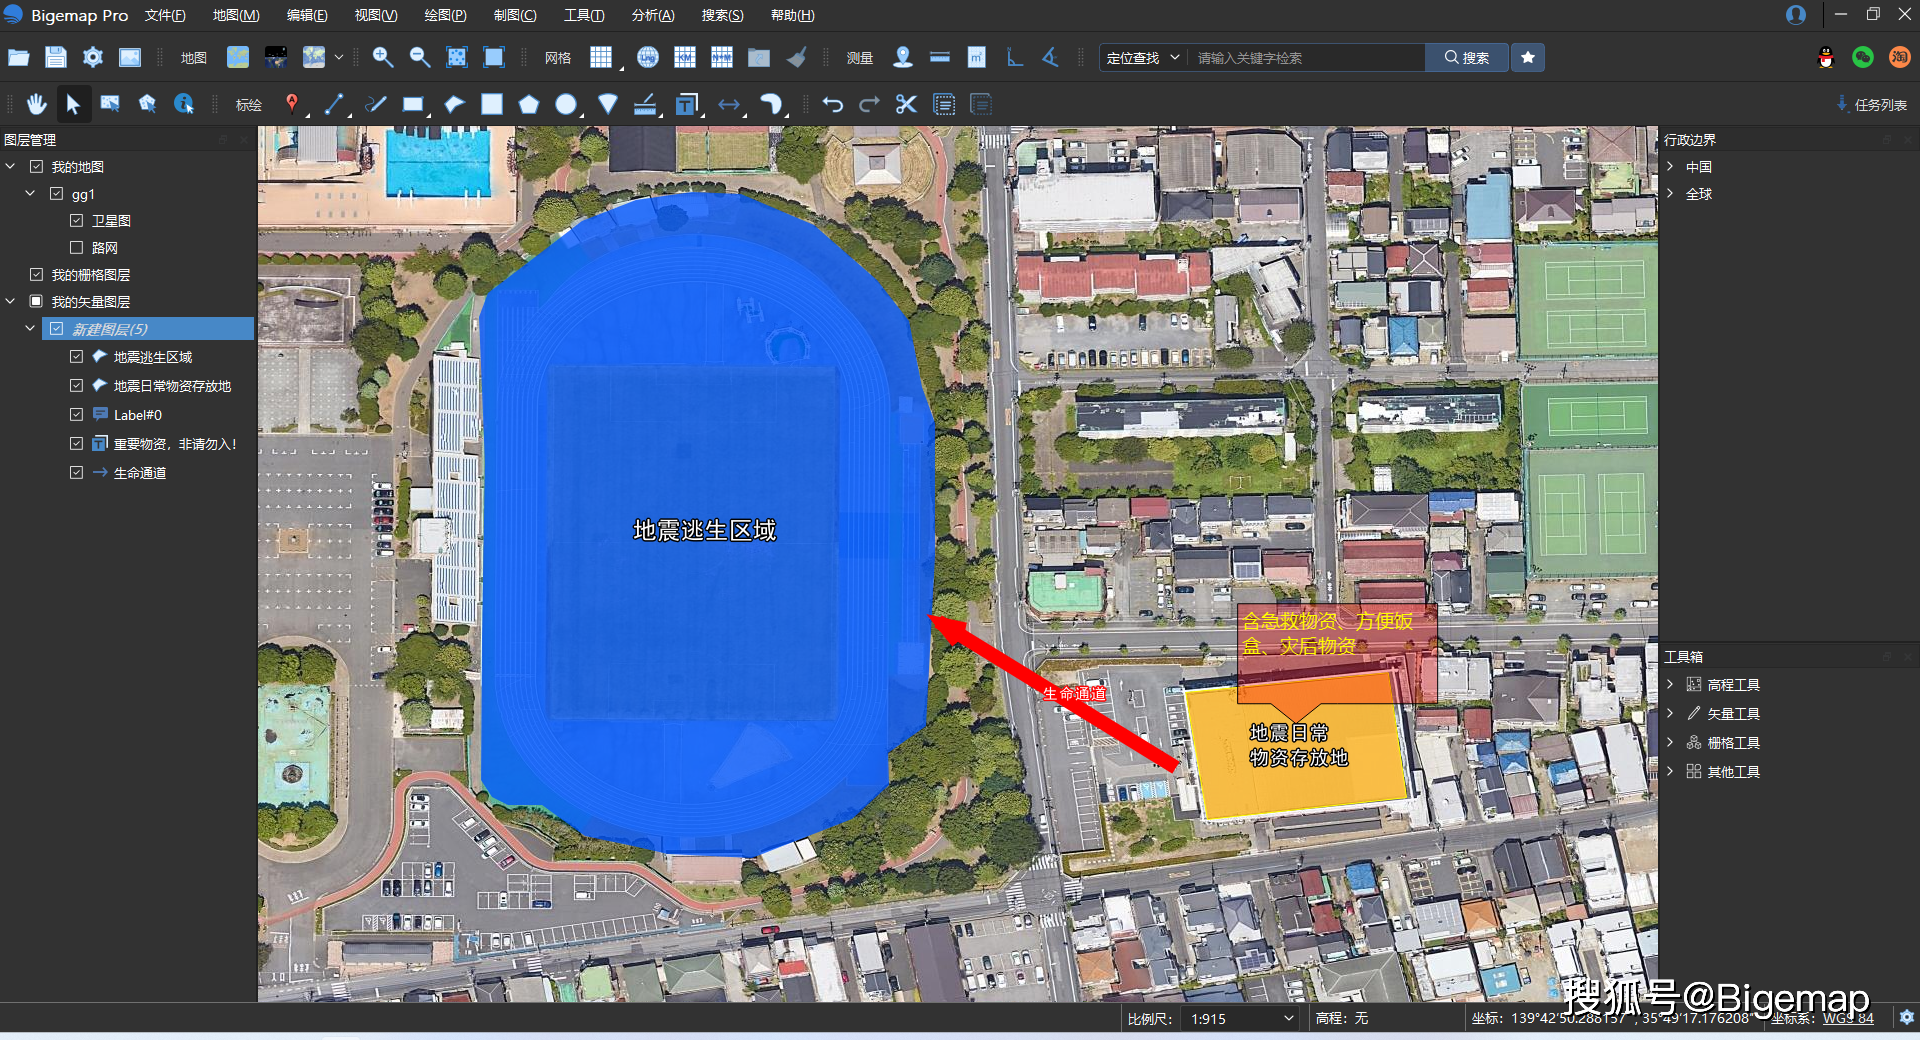Click the user account icon
Image resolution: width=1920 pixels, height=1040 pixels.
[x=1796, y=14]
